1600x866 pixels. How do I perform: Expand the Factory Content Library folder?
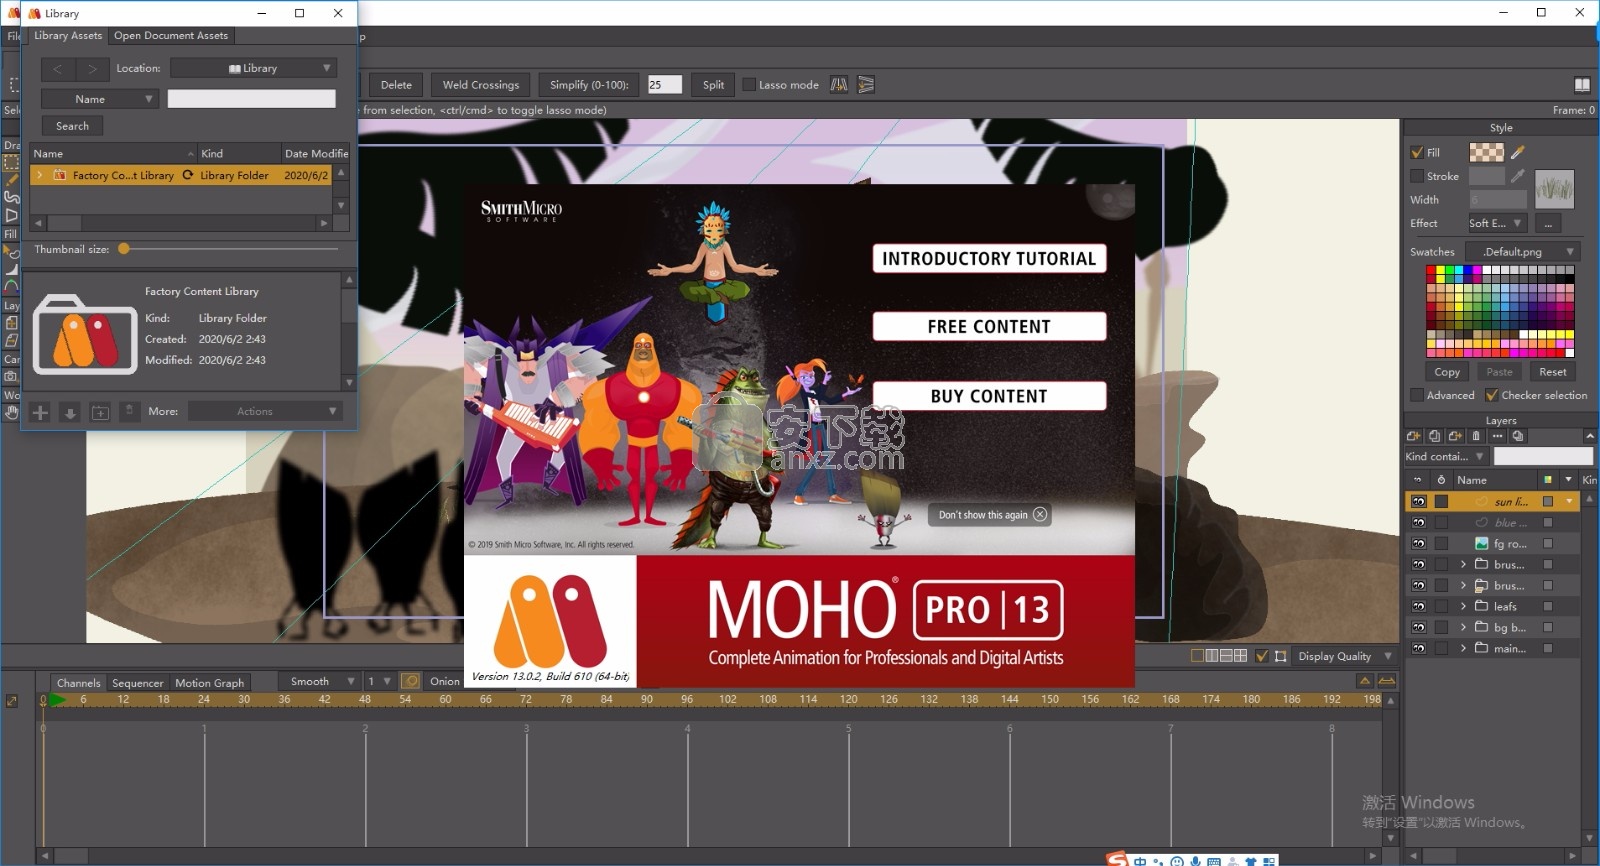click(39, 175)
